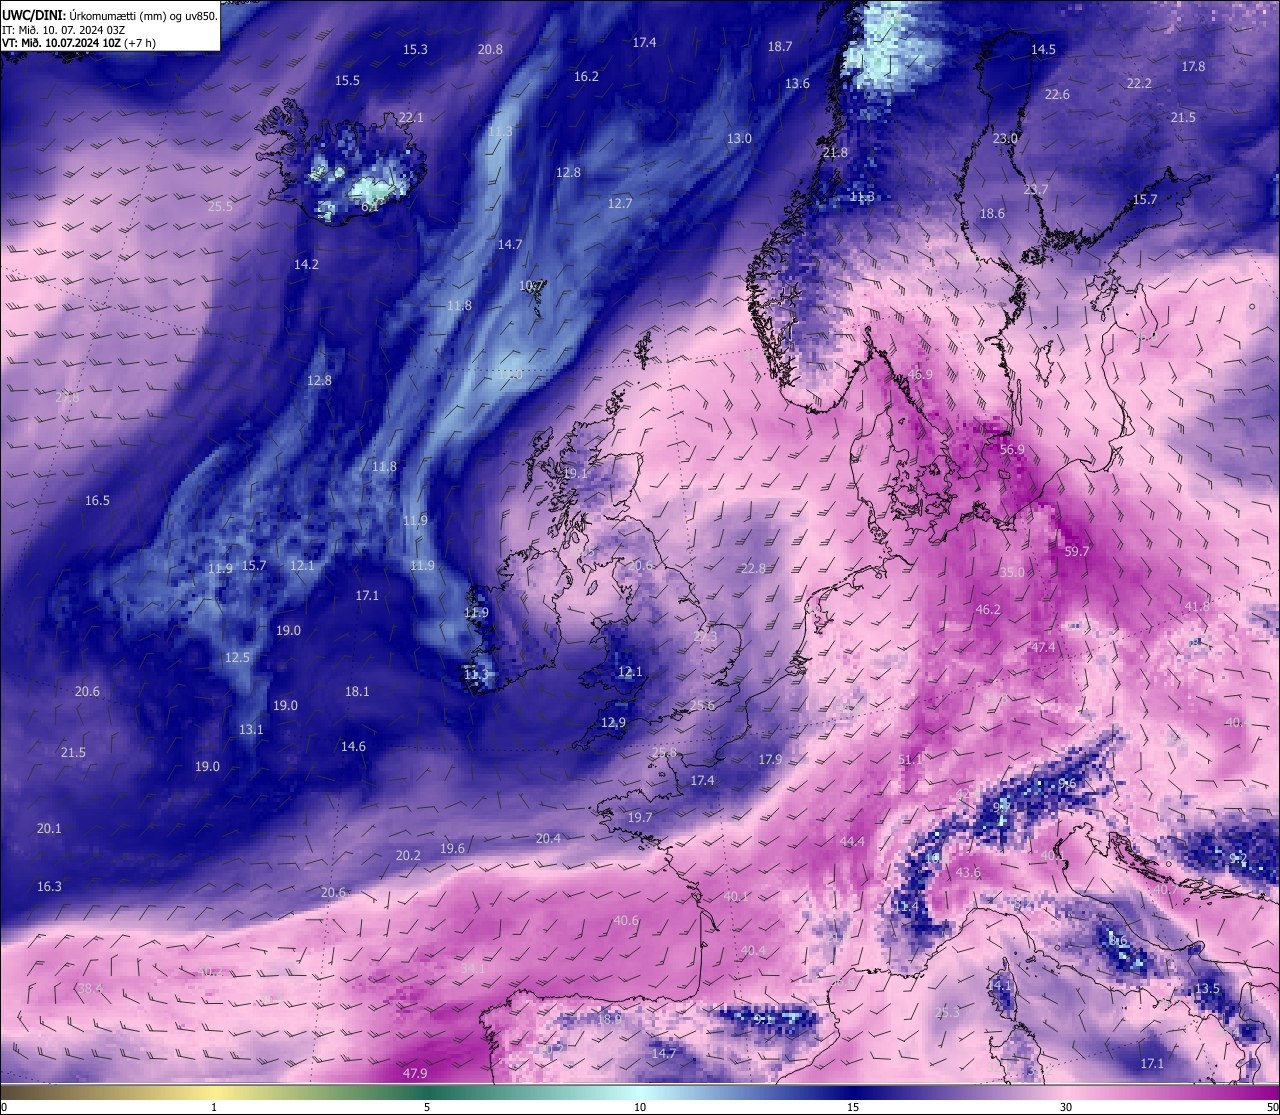
Task: Click the 41.8 value label
Action: coord(1197,607)
